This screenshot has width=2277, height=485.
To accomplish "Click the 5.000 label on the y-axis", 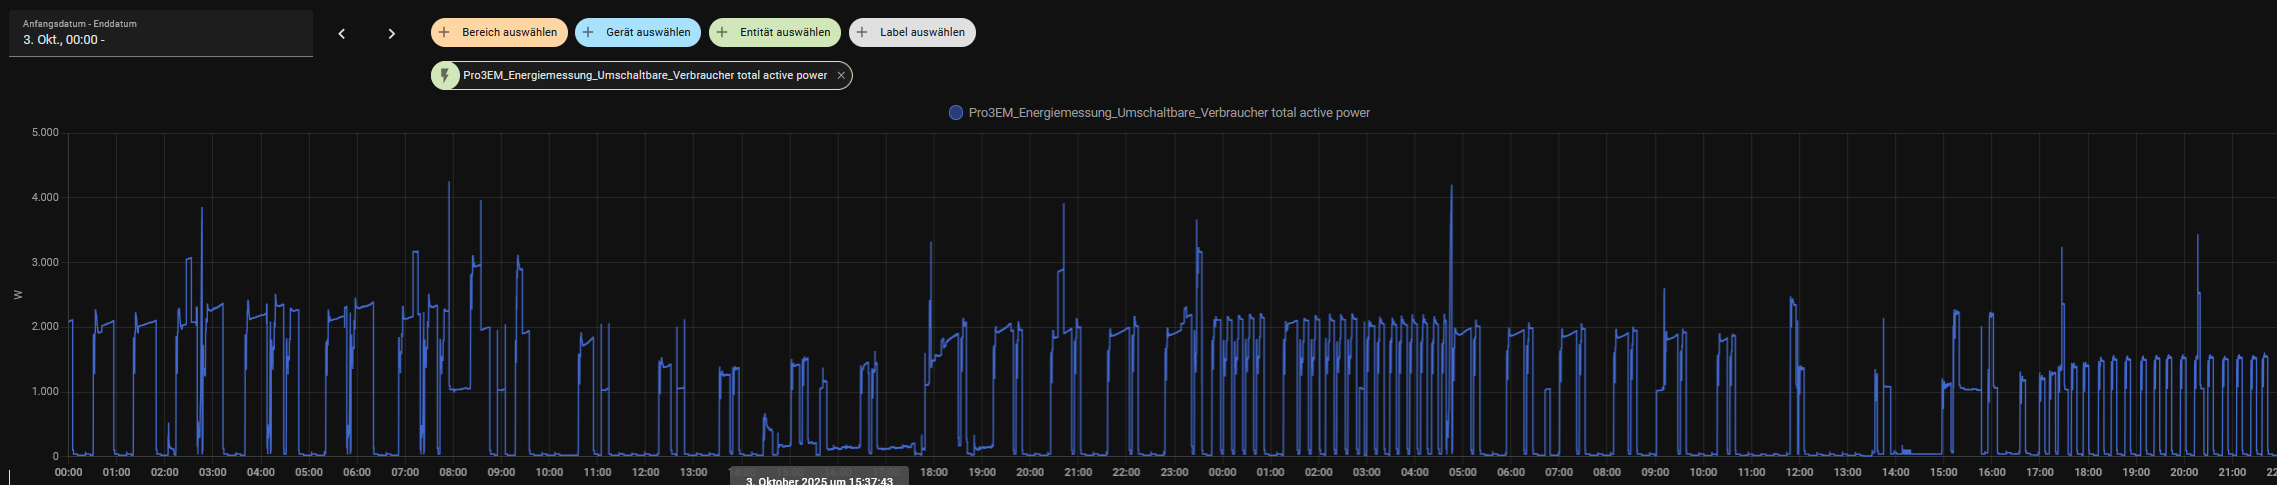I will click(x=45, y=133).
